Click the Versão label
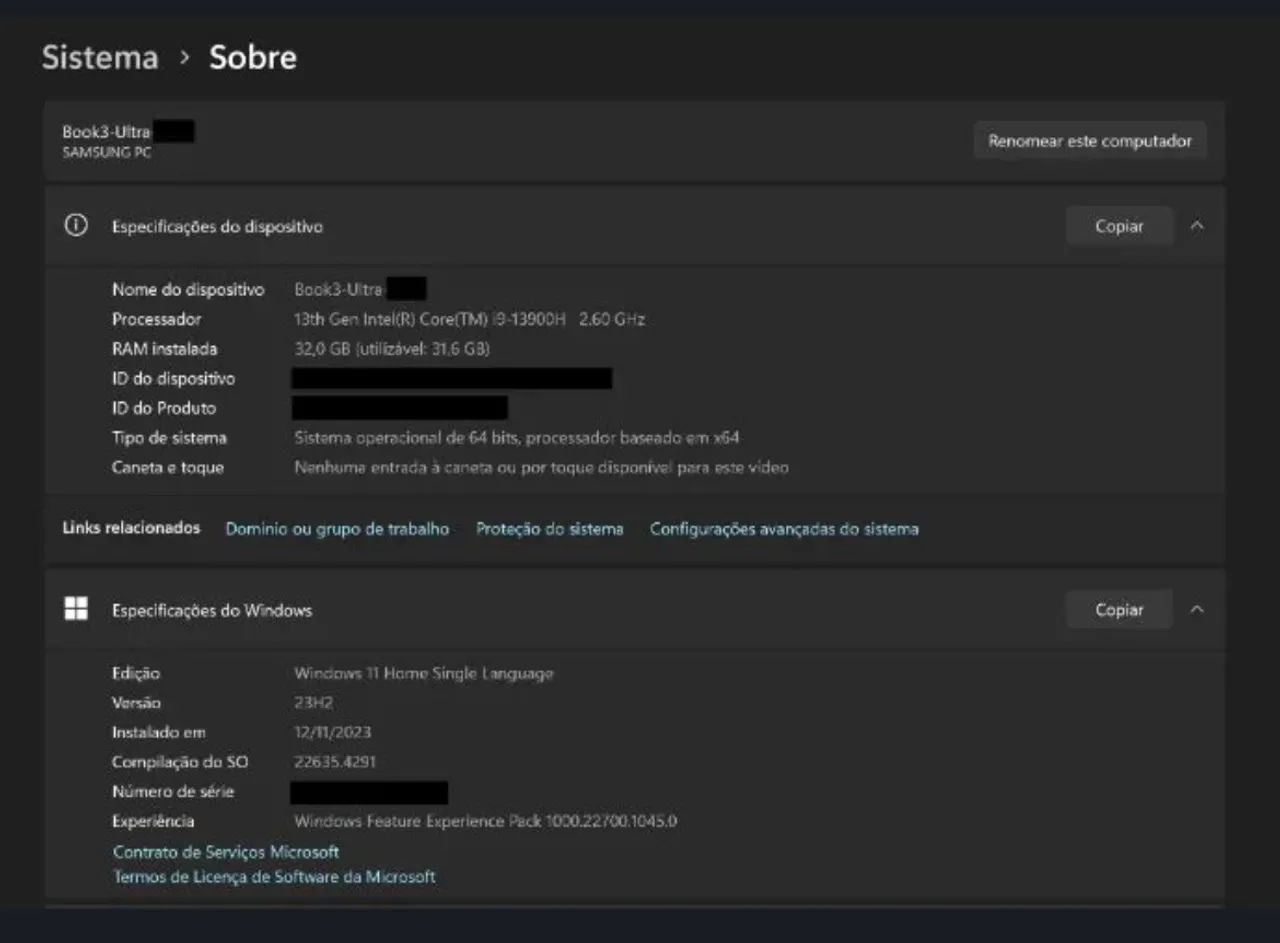The width and height of the screenshot is (1280, 943). coord(136,703)
